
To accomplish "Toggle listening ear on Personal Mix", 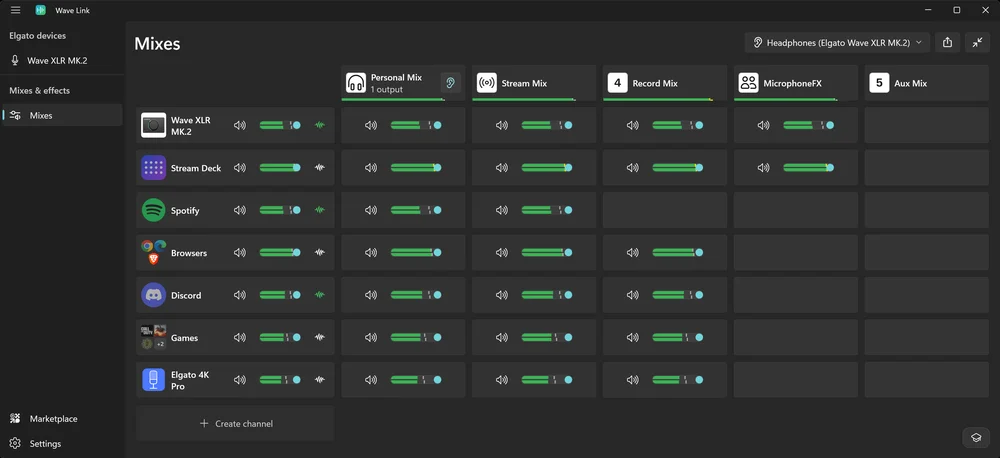I will tap(450, 83).
